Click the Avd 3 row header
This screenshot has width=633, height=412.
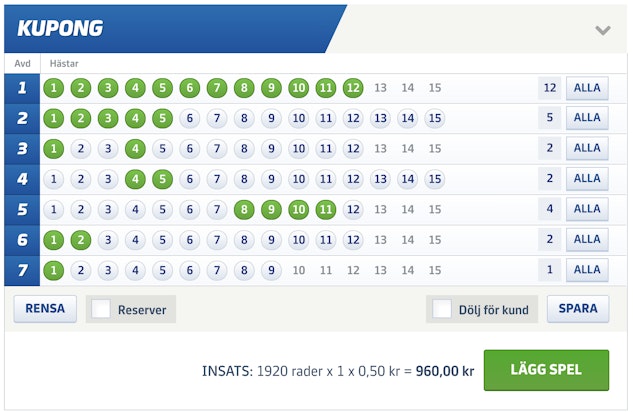click(x=22, y=149)
